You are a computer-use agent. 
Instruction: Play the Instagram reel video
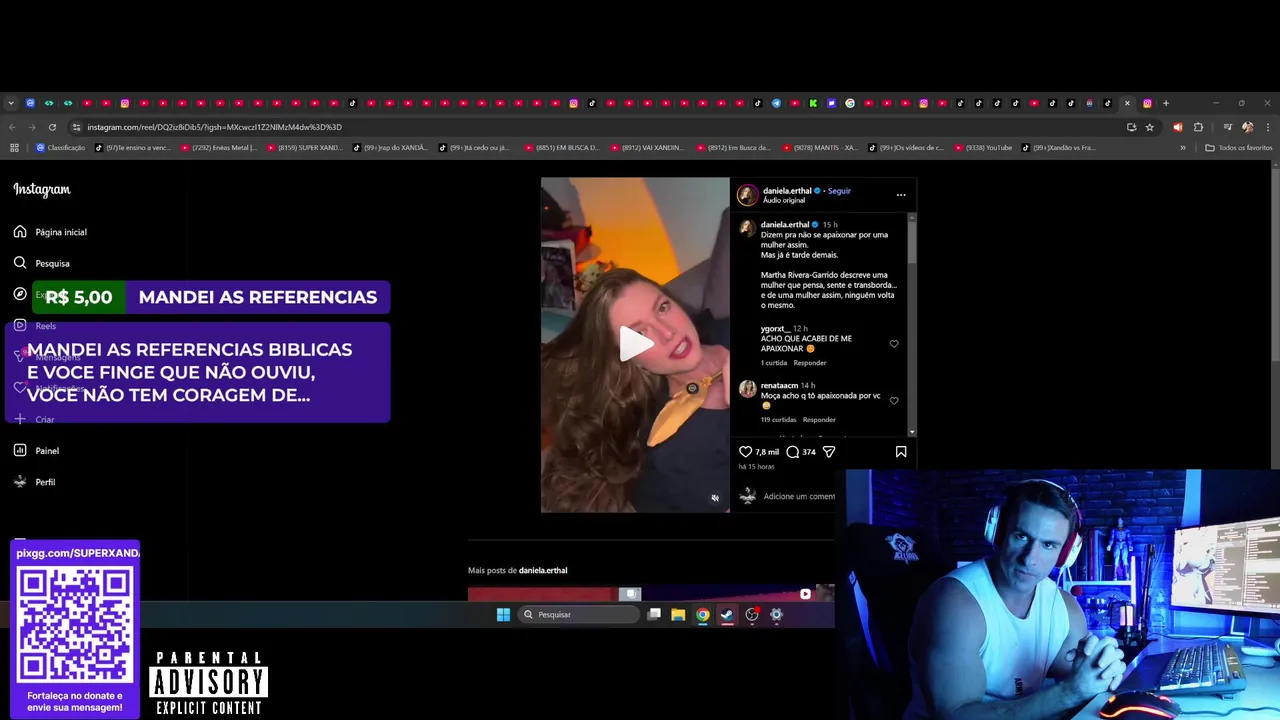pyautogui.click(x=635, y=344)
